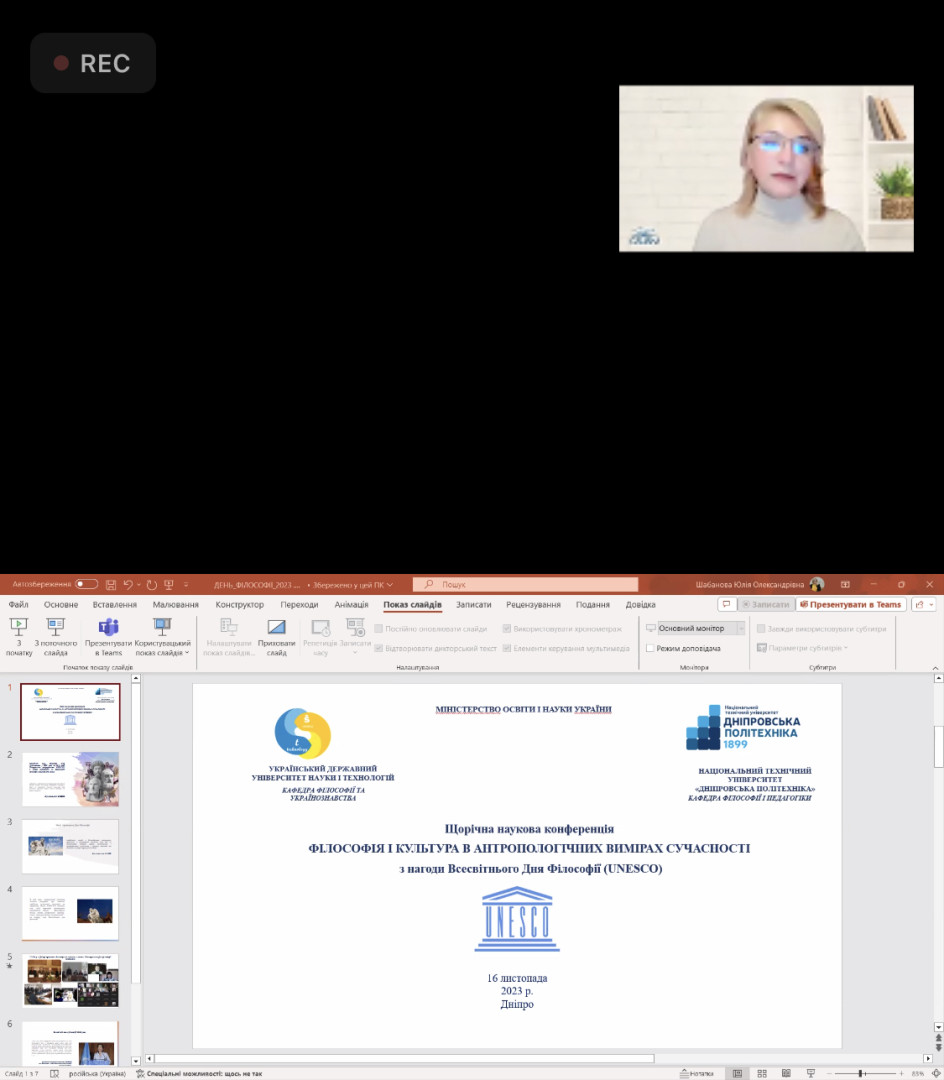
Task: Click the language indicator 'російська (Україна)'
Action: click(97, 1073)
